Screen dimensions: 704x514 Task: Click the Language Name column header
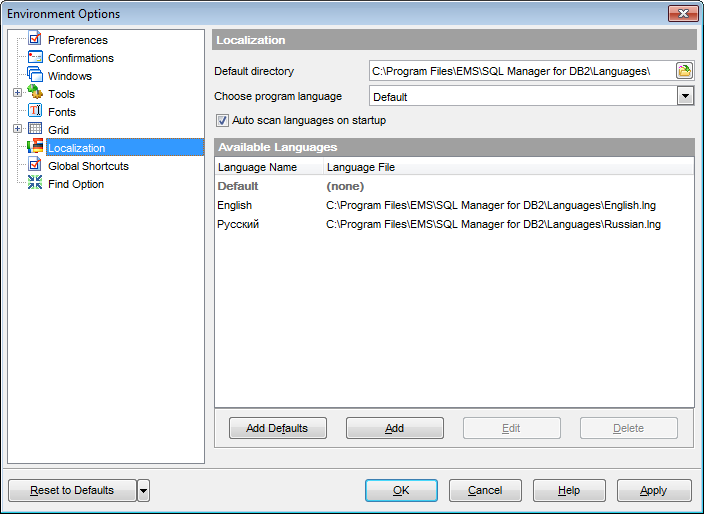pos(258,167)
